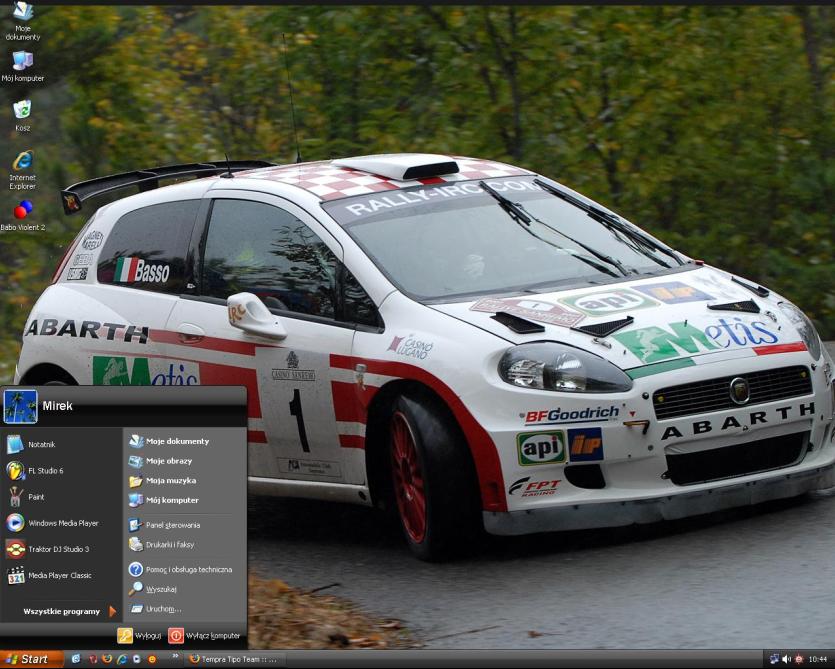This screenshot has height=669, width=835.
Task: Click the FL Studio fruit icon
Action: coord(15,471)
